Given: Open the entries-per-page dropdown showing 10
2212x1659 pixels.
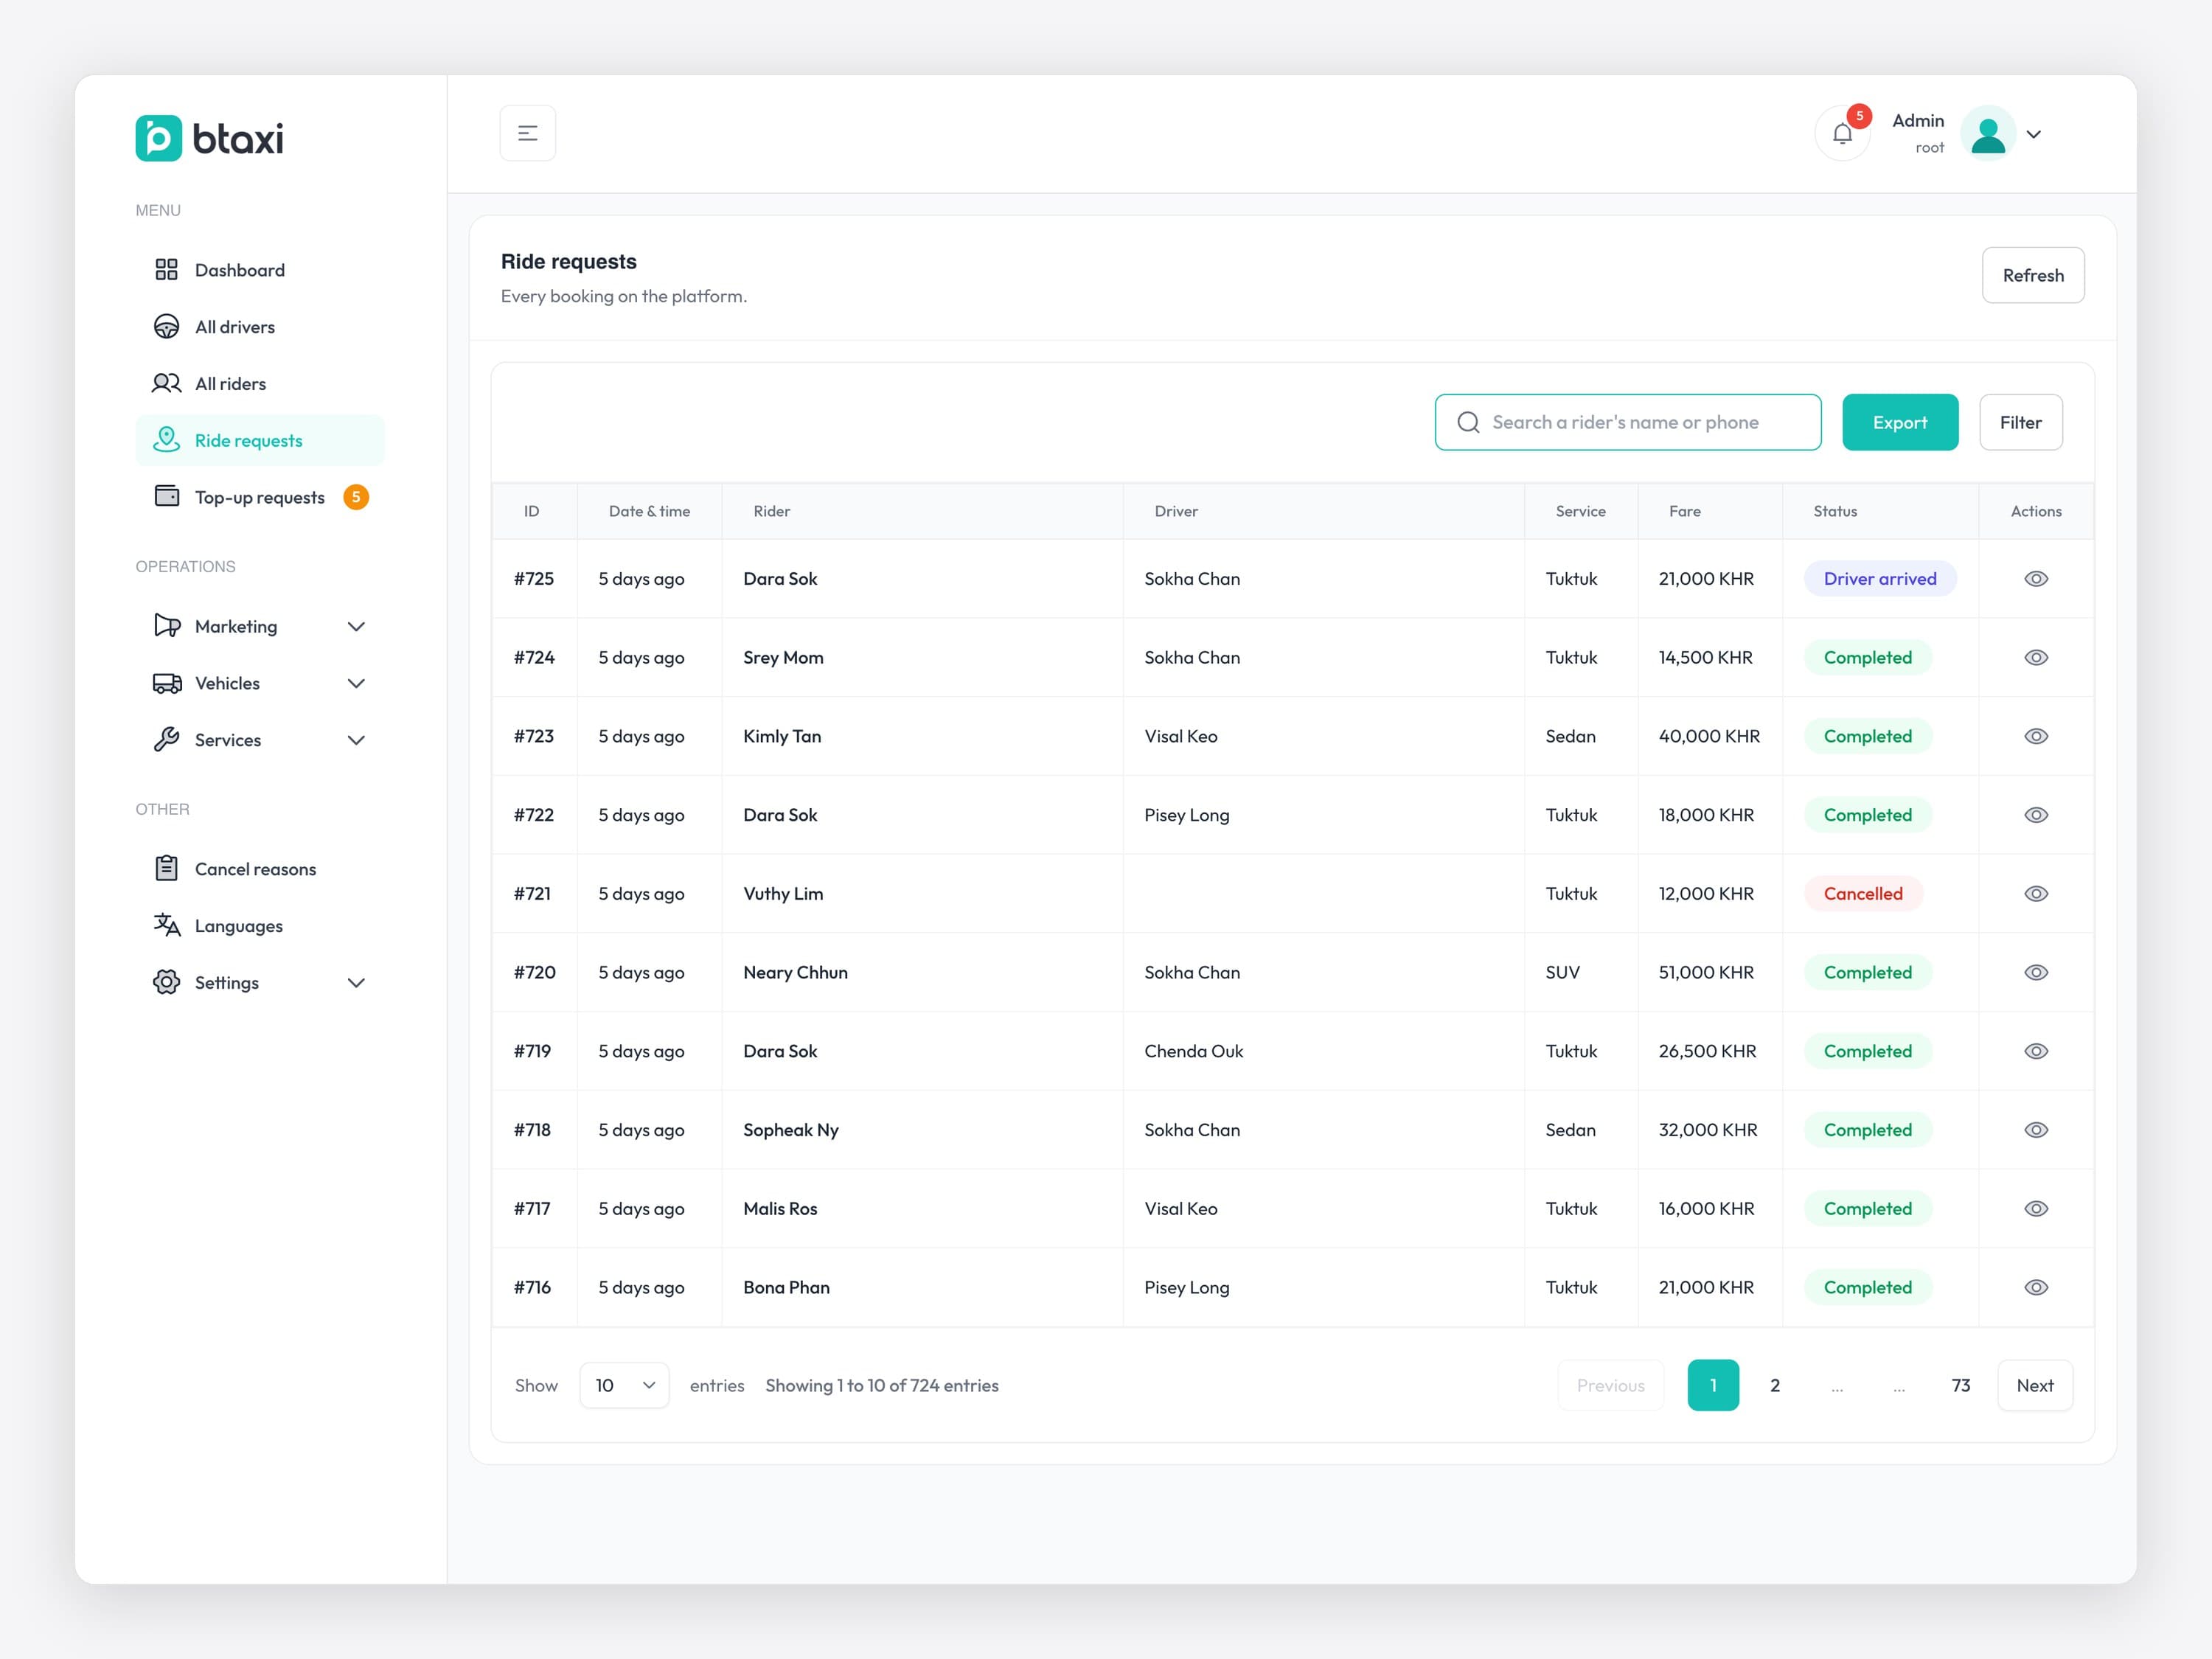Looking at the screenshot, I should 624,1385.
